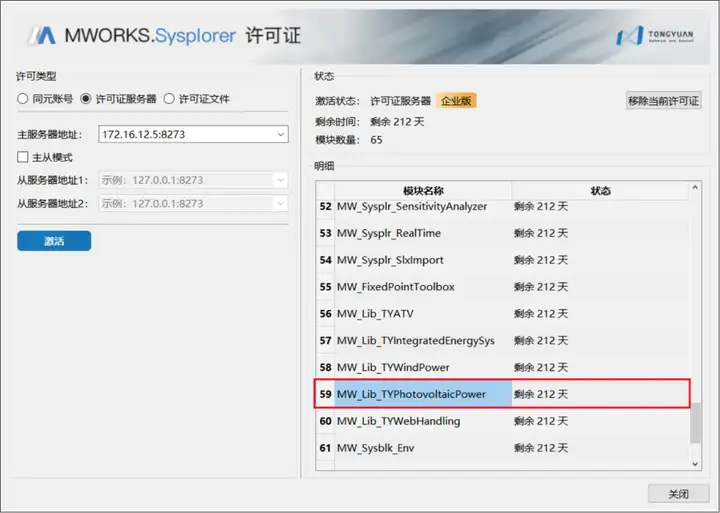This screenshot has height=513, width=720.
Task: Click the module list scrollbar thumb
Action: click(695, 423)
